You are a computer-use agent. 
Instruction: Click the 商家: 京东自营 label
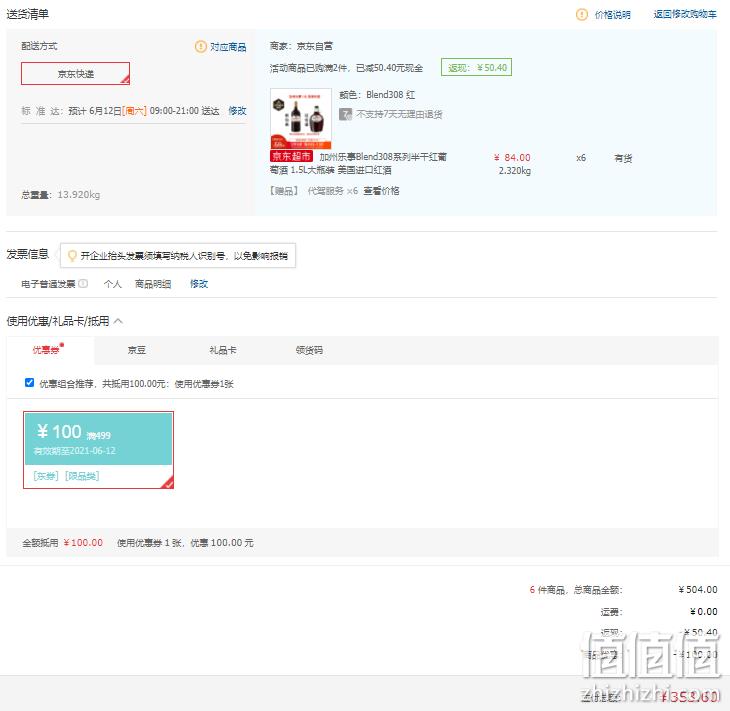(301, 46)
